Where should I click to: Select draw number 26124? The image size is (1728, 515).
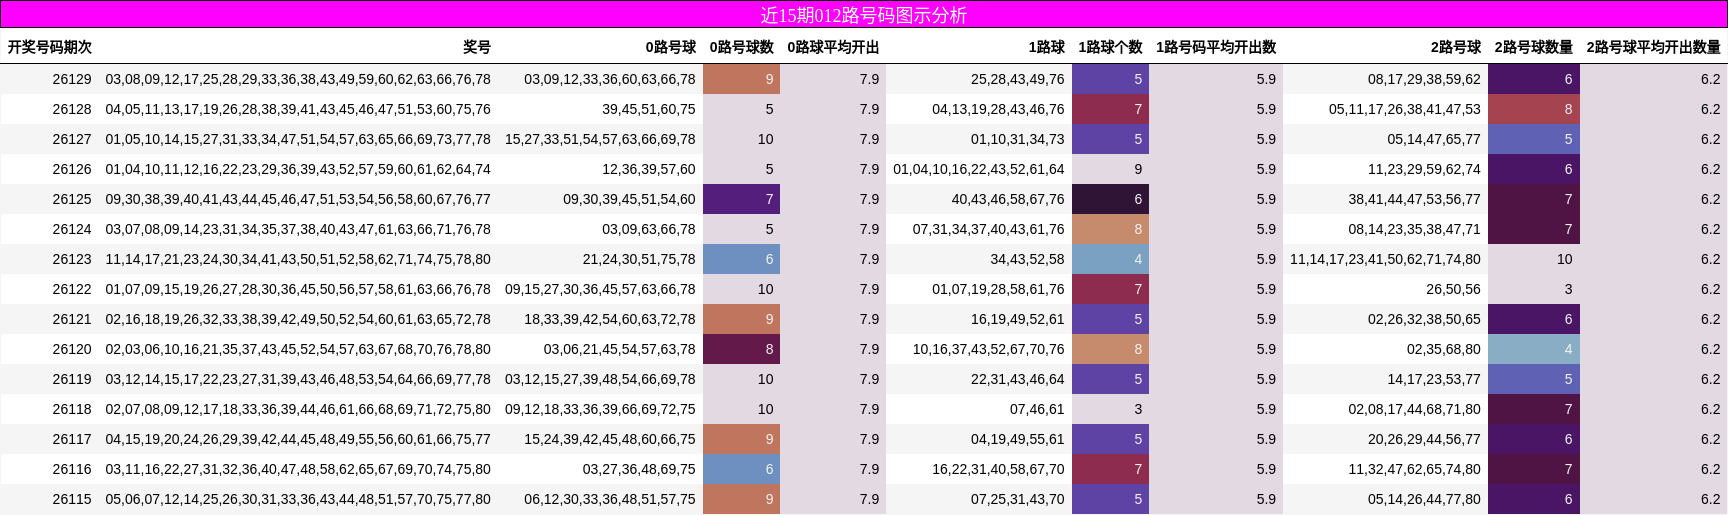[x=72, y=229]
